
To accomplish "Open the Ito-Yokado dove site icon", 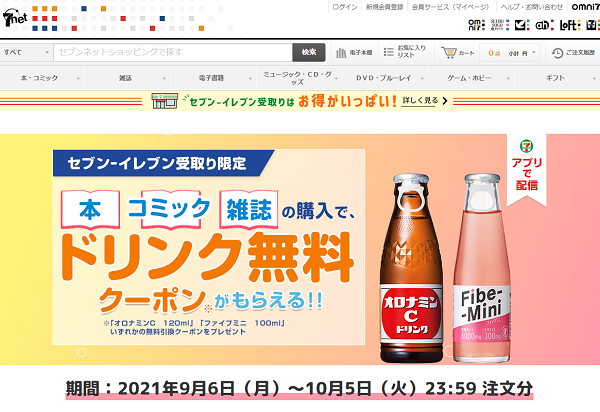I will point(522,25).
